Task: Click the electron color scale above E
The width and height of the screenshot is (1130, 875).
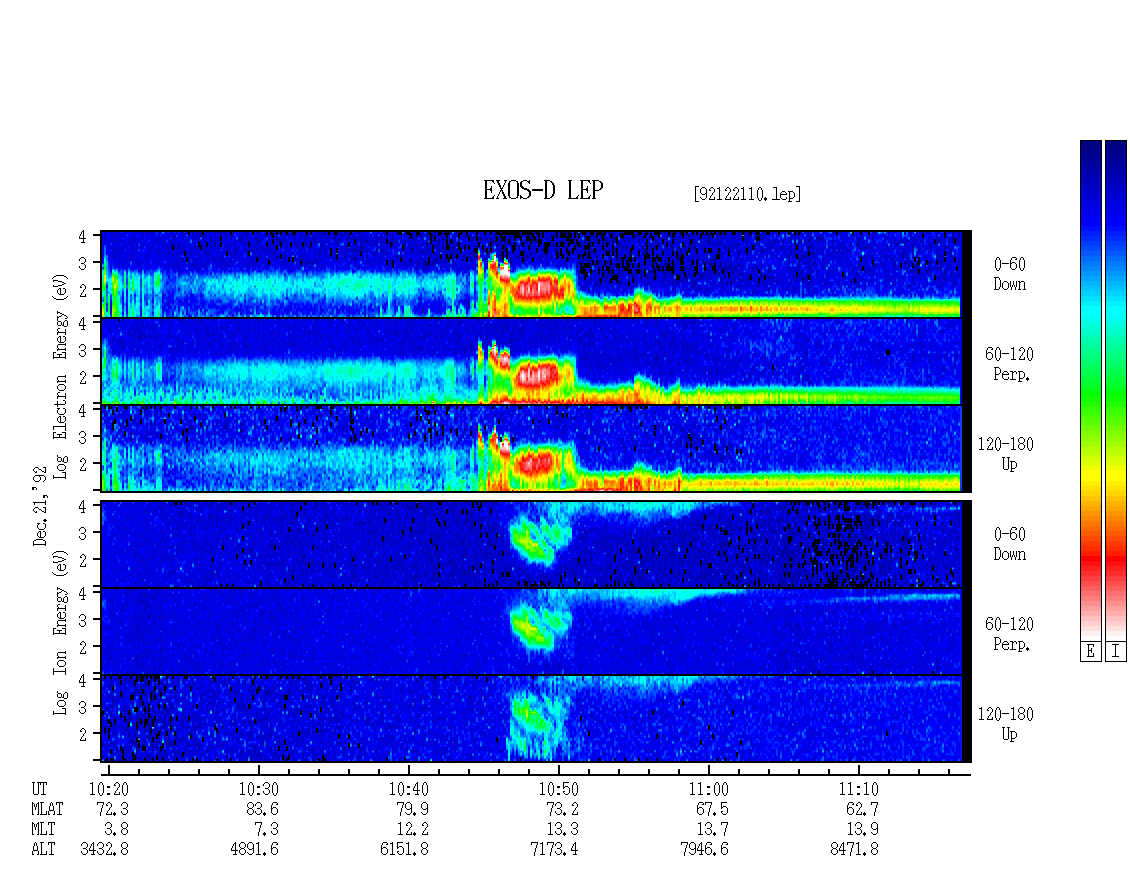Action: pos(1090,390)
